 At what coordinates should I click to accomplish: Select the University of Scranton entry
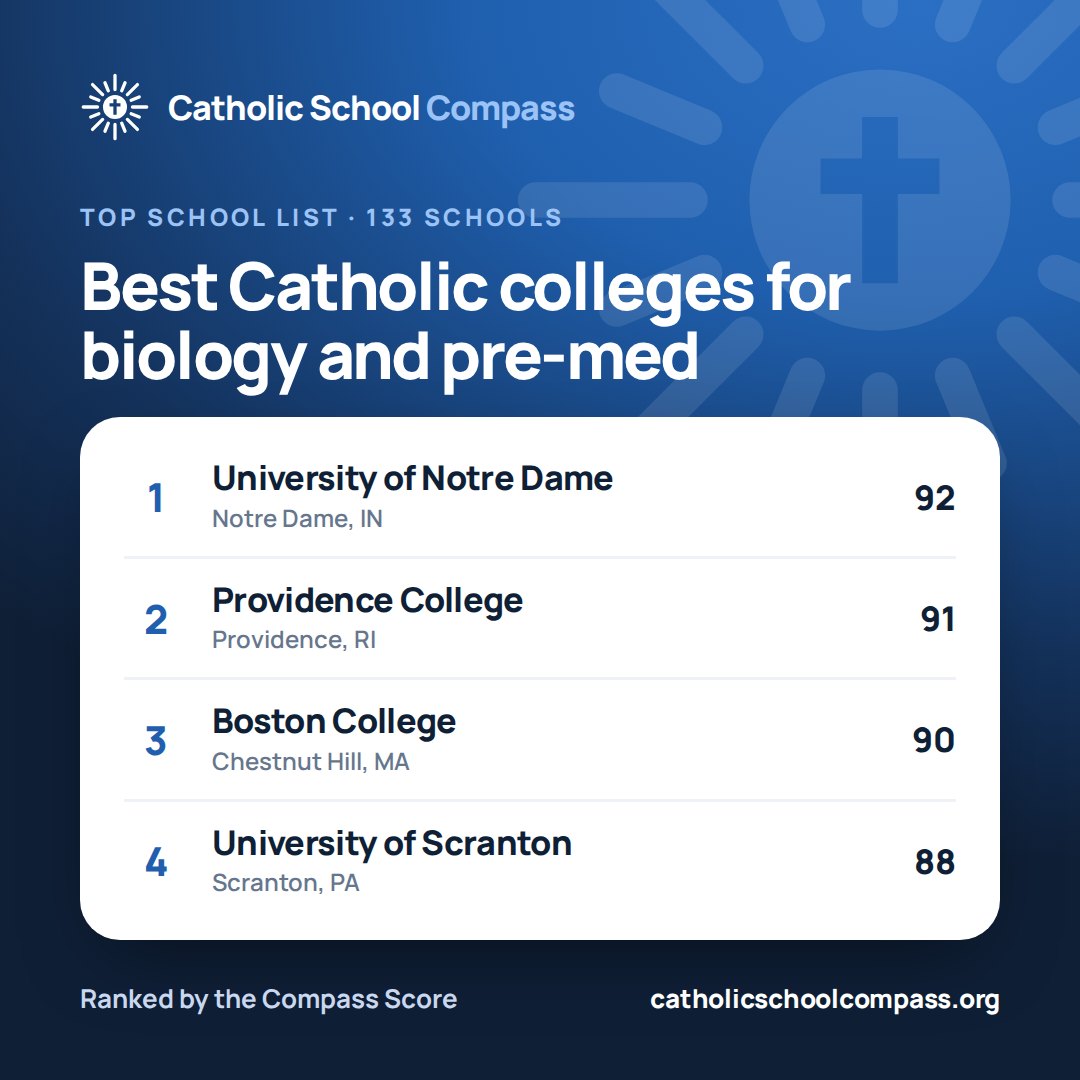tap(540, 861)
